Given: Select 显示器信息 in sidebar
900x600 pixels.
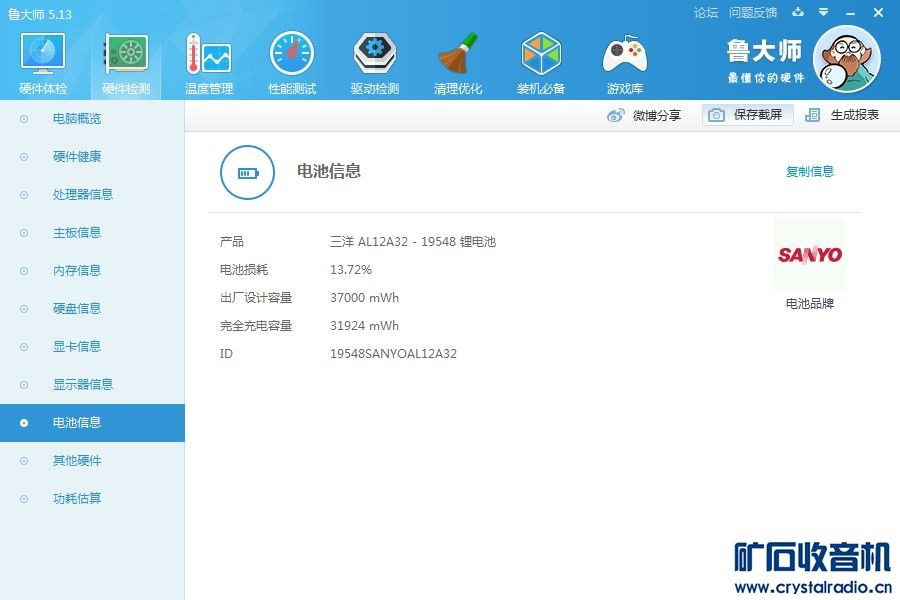Looking at the screenshot, I should [92, 385].
